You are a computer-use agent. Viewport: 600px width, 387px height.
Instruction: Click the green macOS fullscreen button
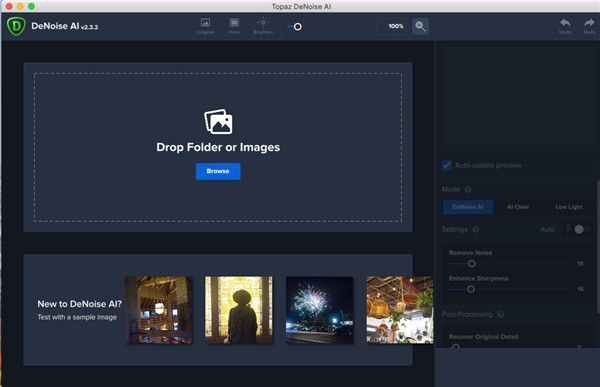pyautogui.click(x=31, y=6)
